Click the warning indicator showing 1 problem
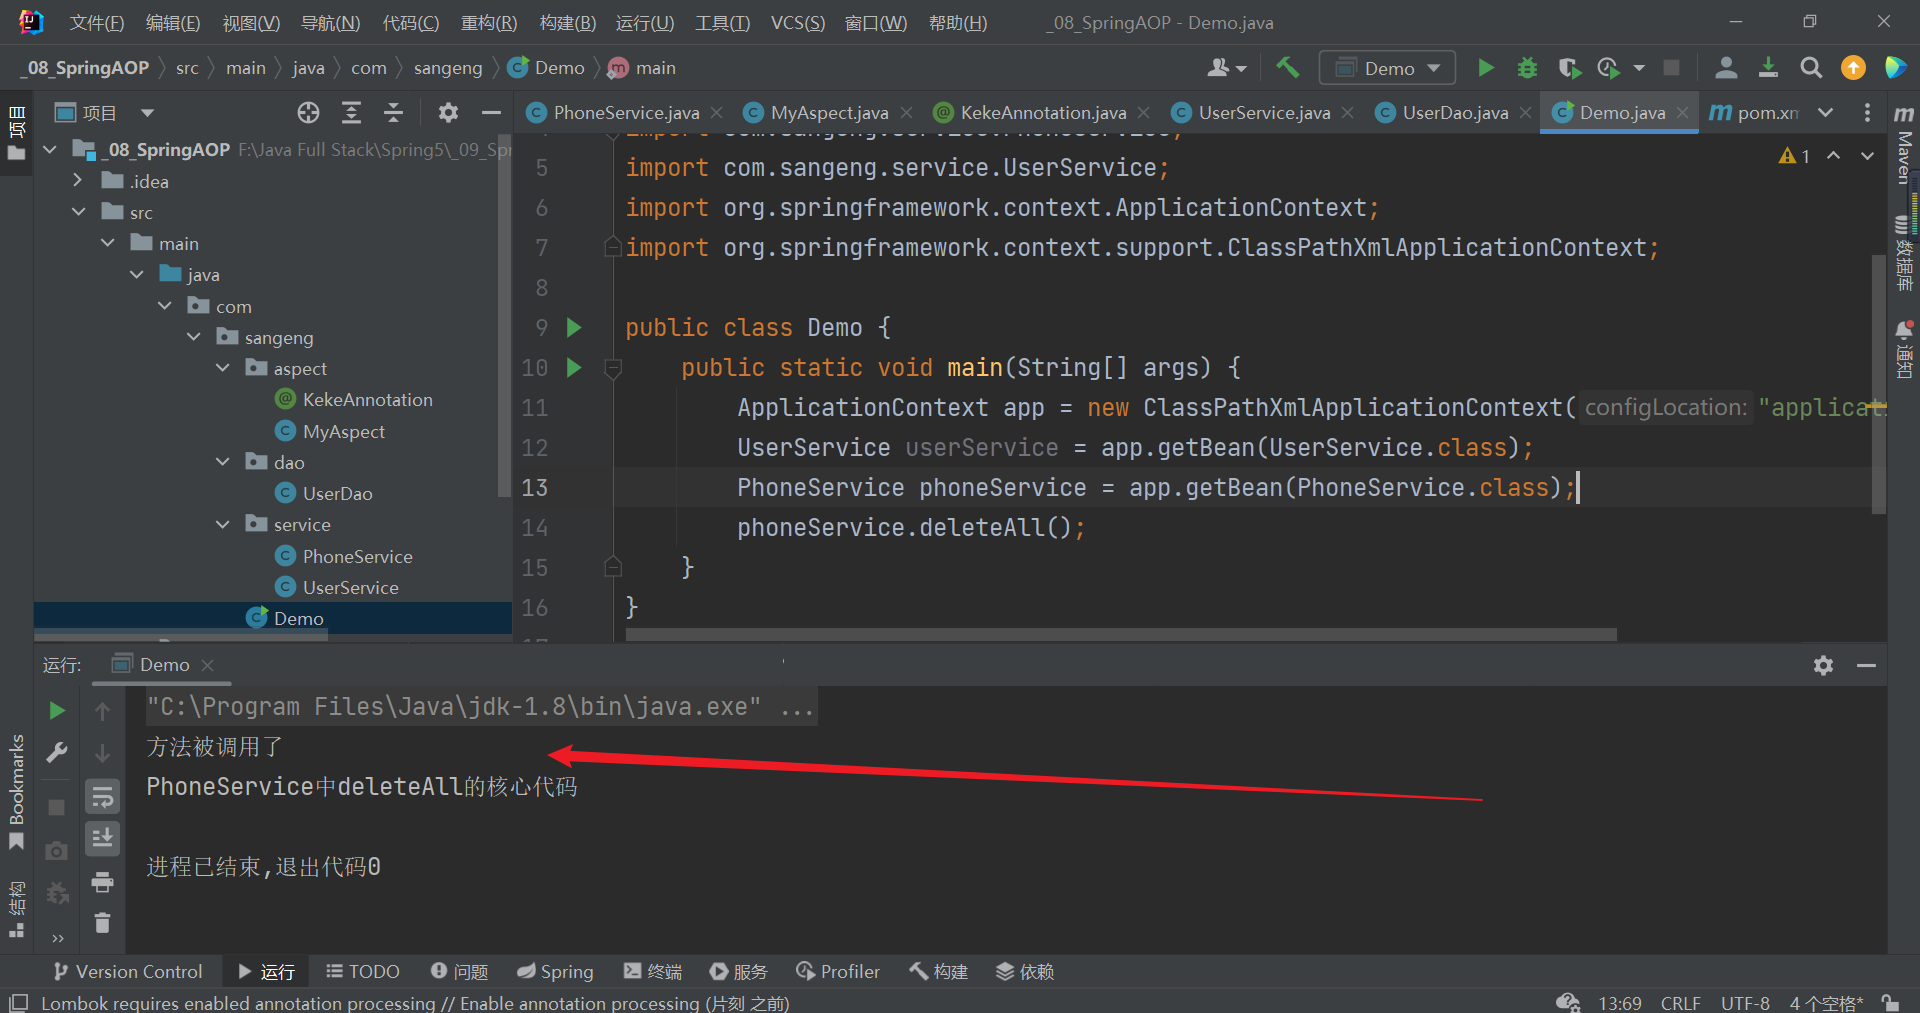Screen dimensions: 1920x1013 [1795, 155]
